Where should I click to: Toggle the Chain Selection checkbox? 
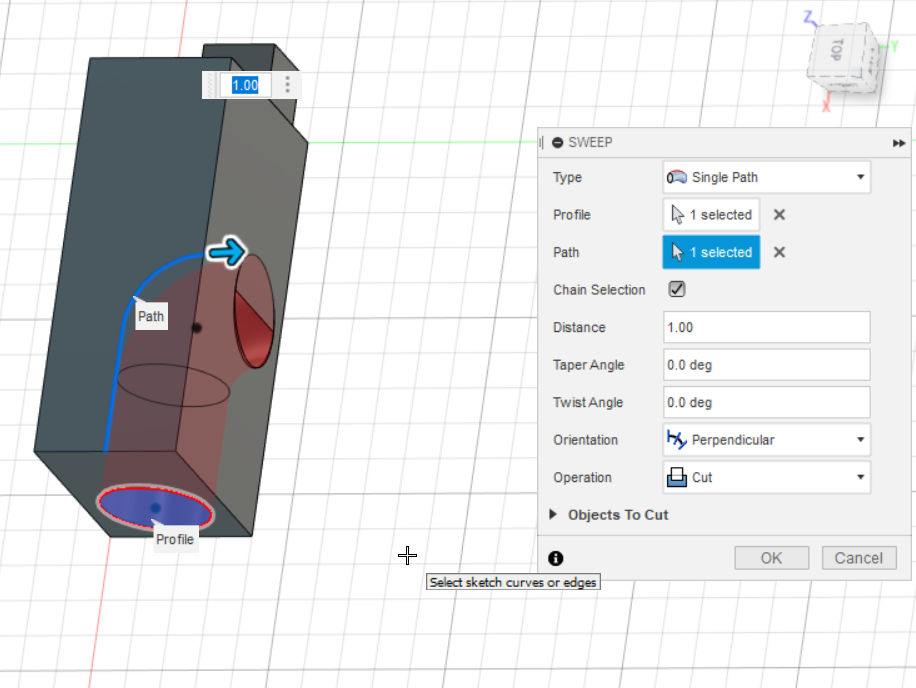677,290
